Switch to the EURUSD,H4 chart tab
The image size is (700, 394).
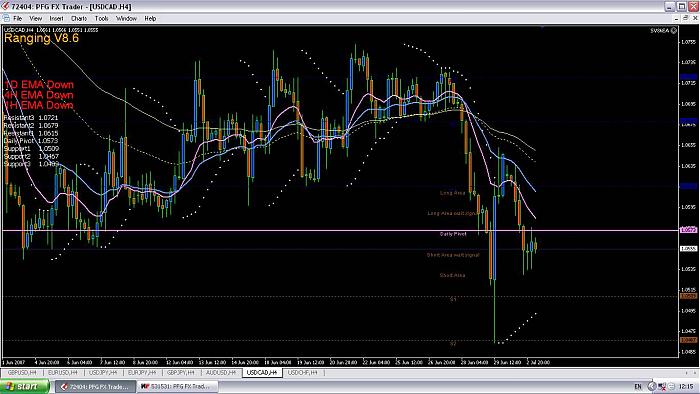(62, 372)
